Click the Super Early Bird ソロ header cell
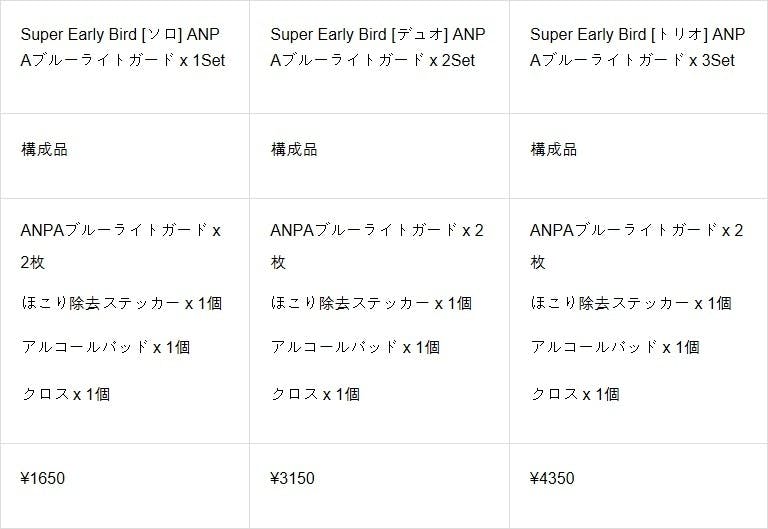 coord(123,46)
